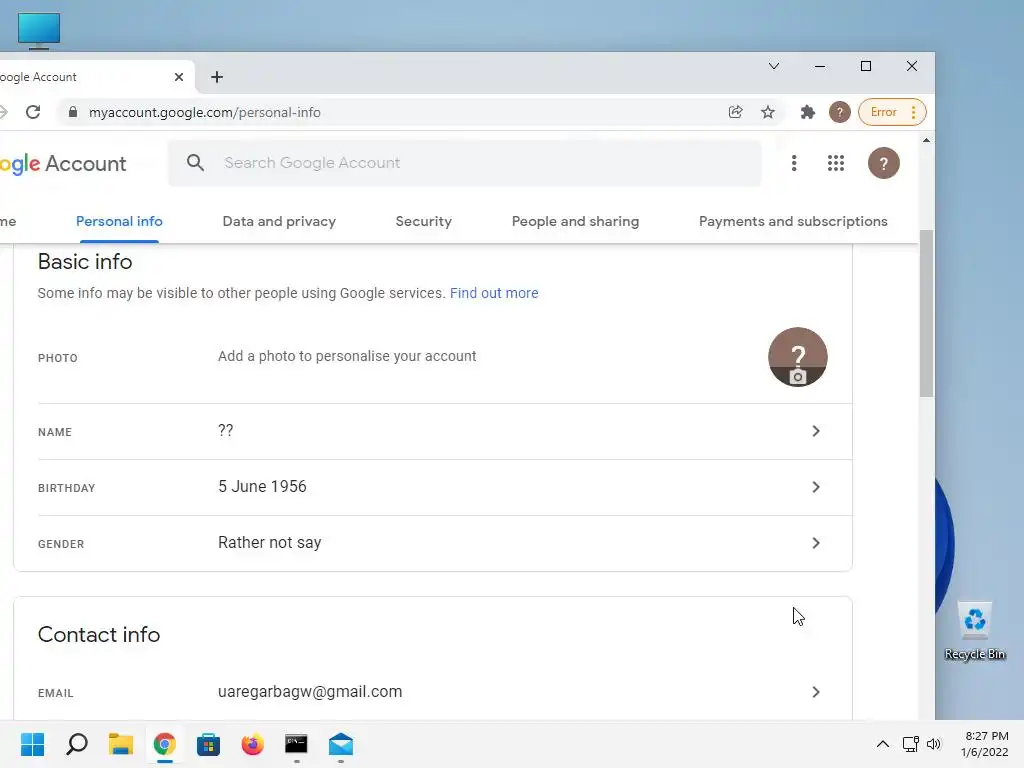Viewport: 1024px width, 768px height.
Task: Expand the Name row chevron
Action: [x=816, y=431]
